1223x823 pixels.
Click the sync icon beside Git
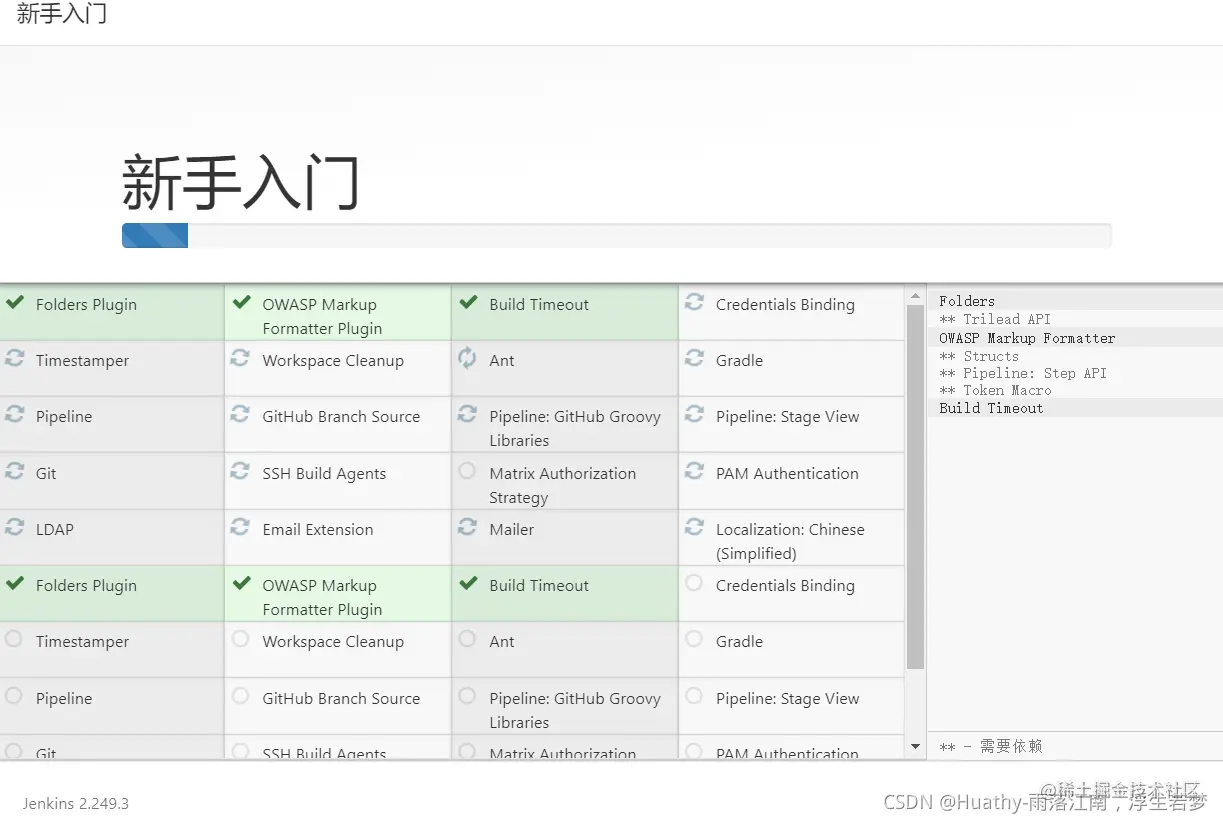(14, 470)
